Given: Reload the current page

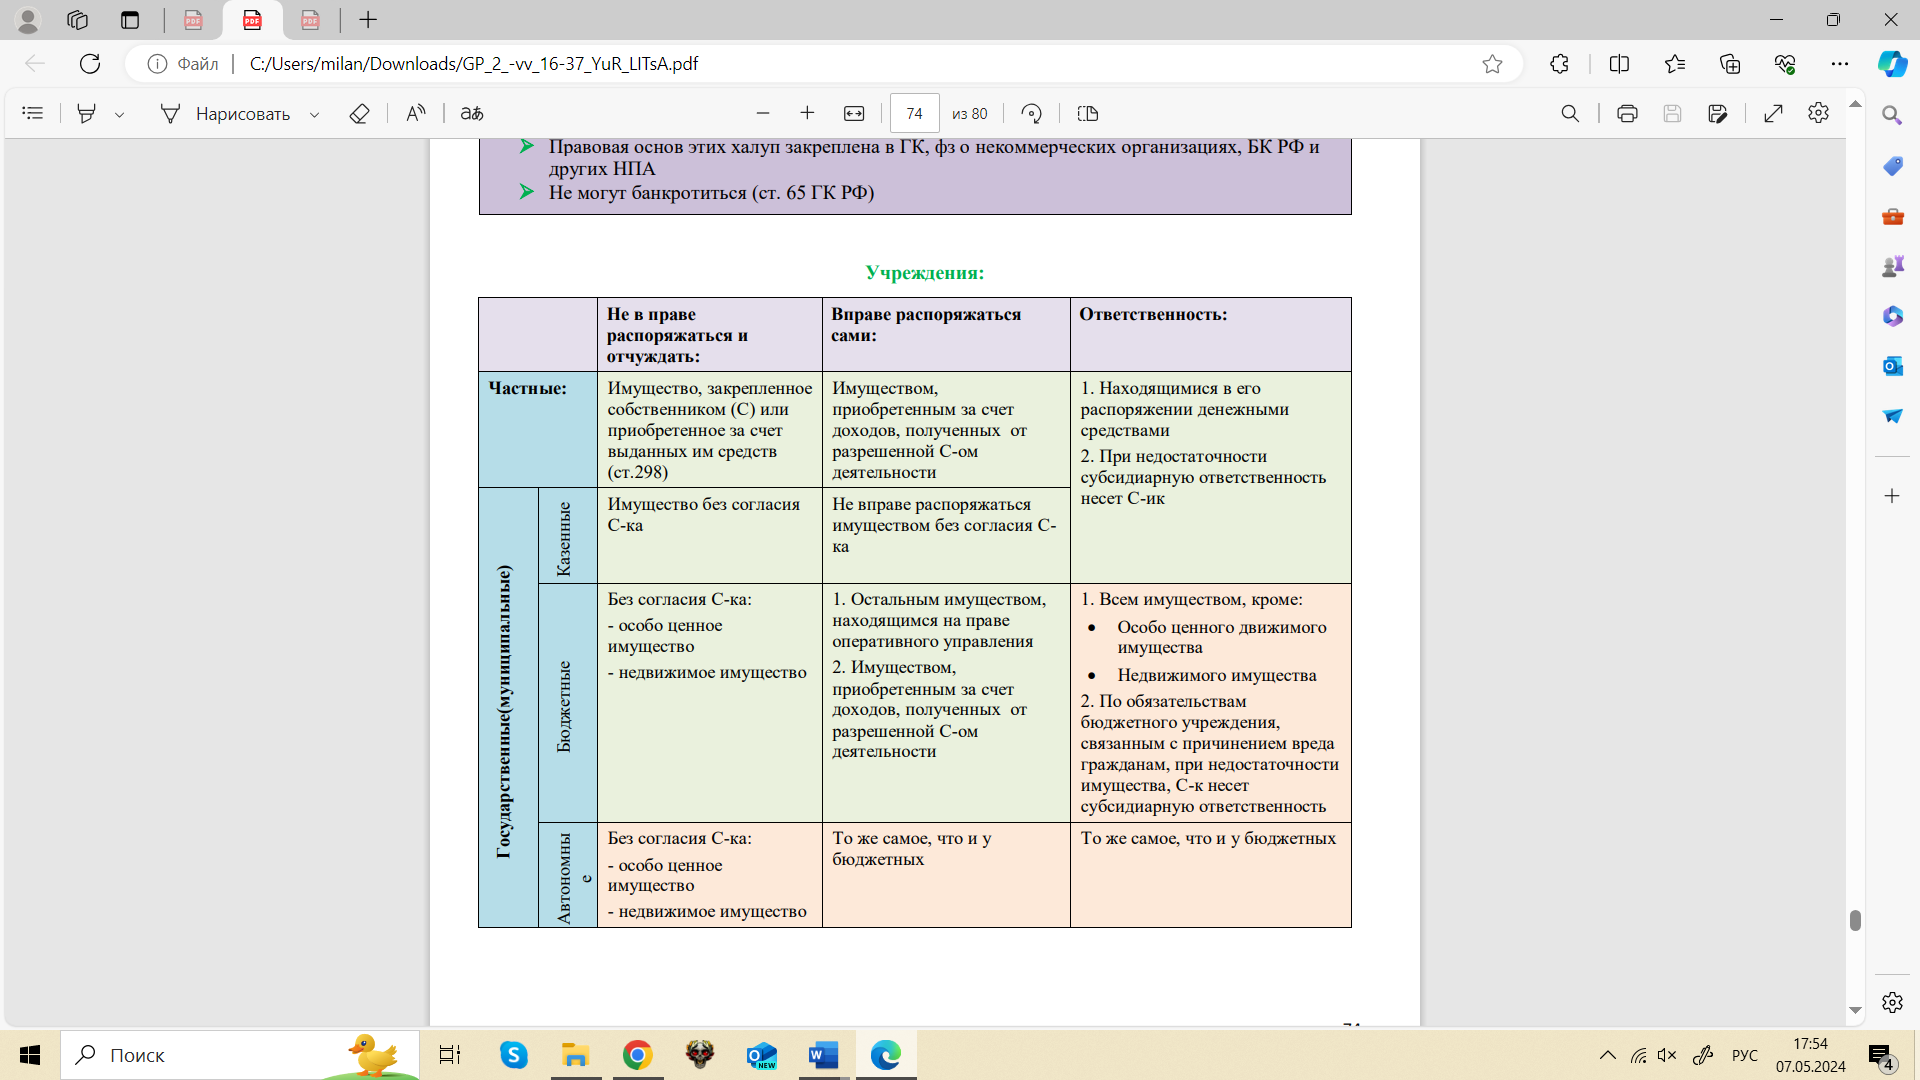Looking at the screenshot, I should [90, 64].
